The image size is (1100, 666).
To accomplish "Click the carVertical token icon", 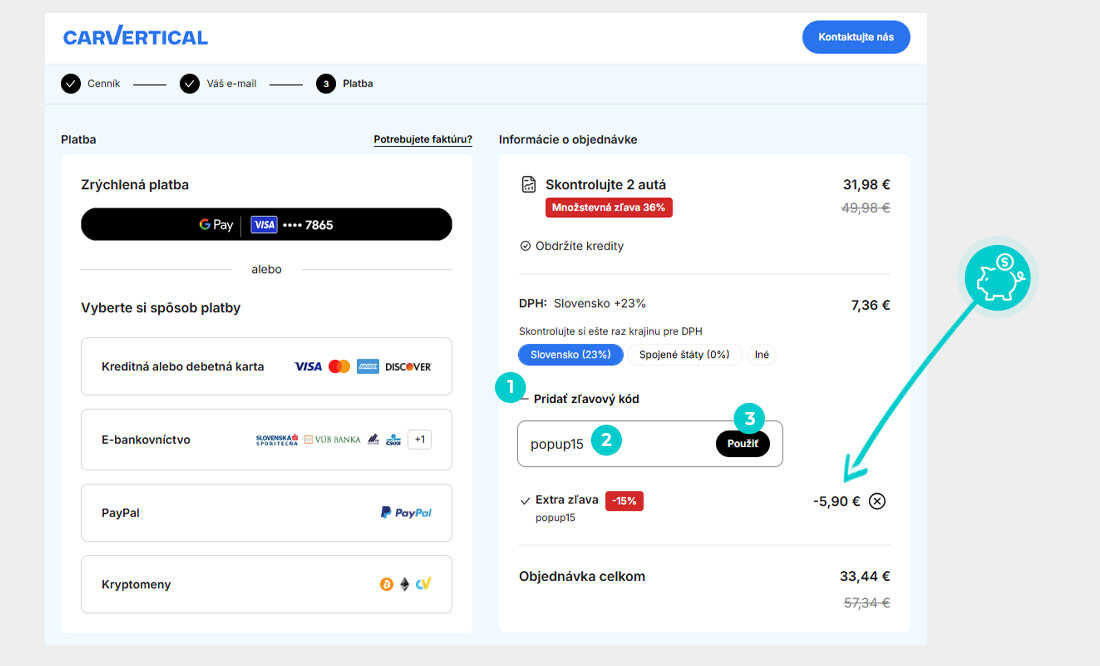I will pos(423,584).
